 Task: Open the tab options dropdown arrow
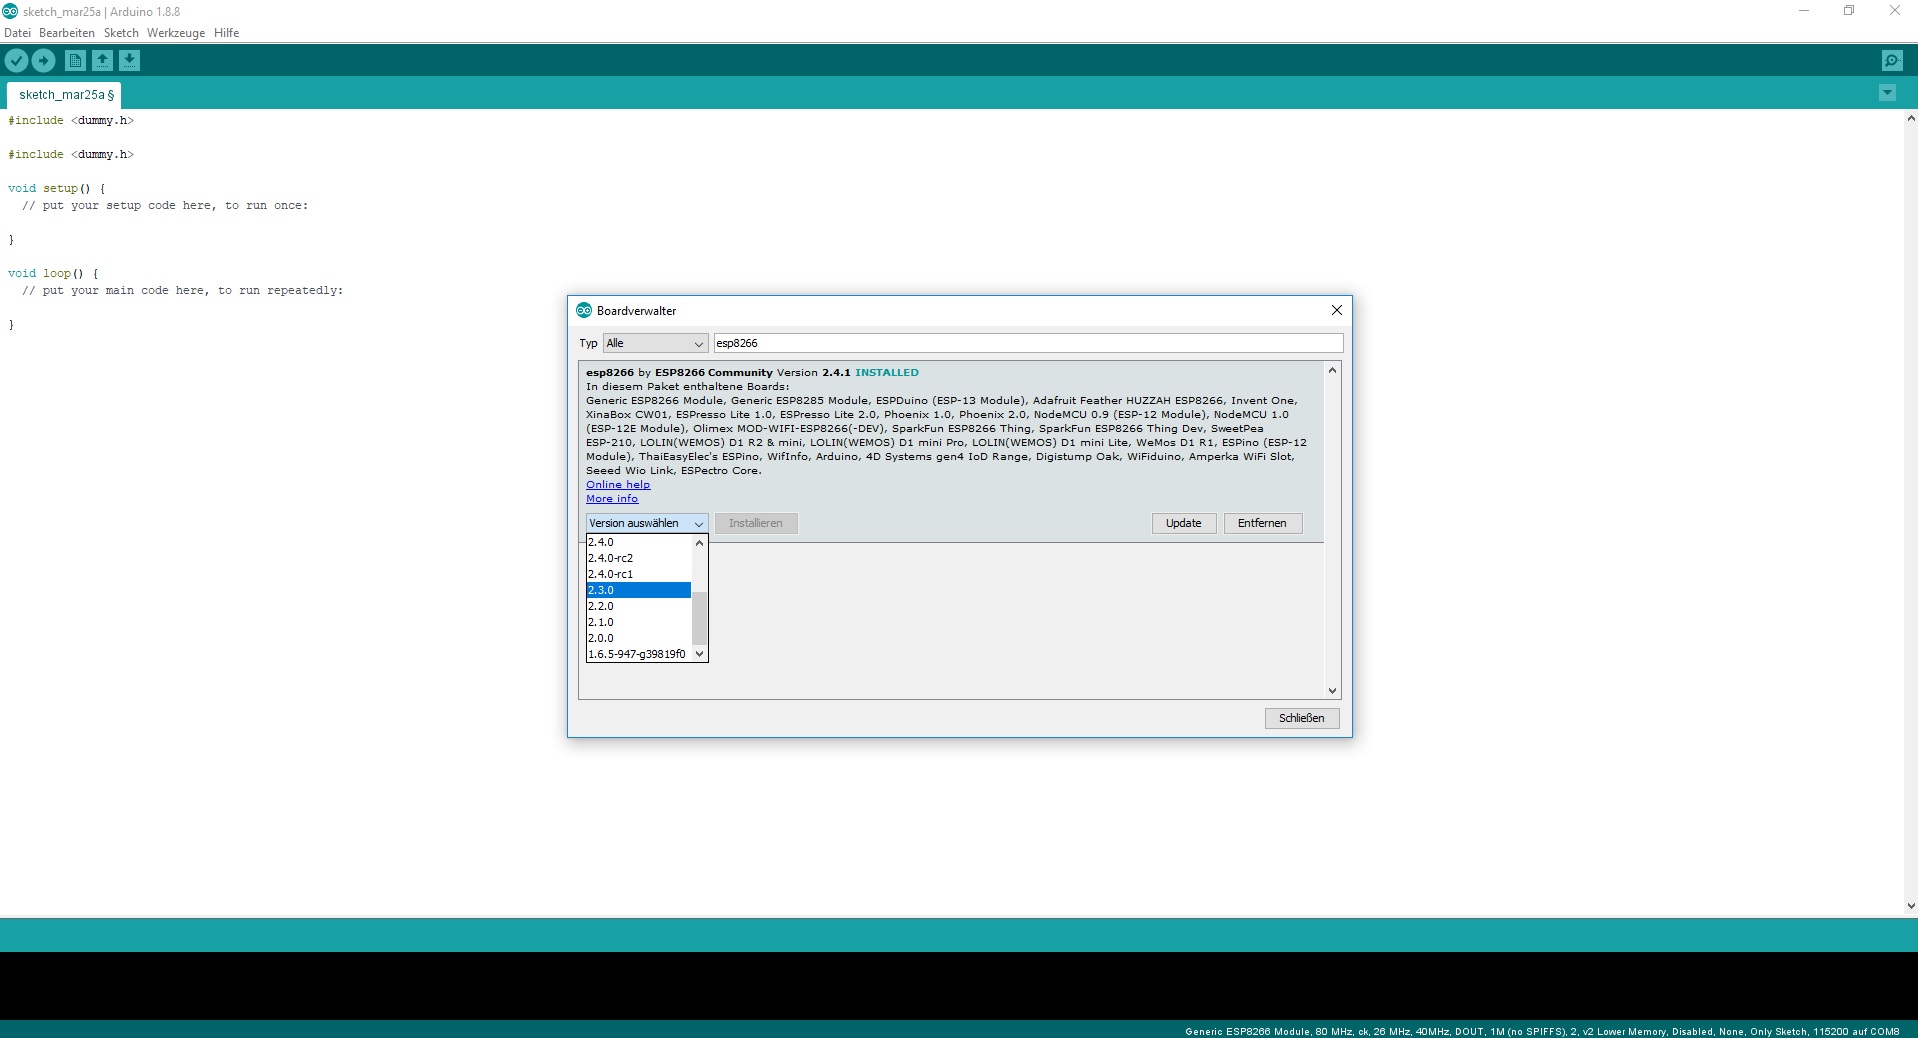pos(1887,93)
